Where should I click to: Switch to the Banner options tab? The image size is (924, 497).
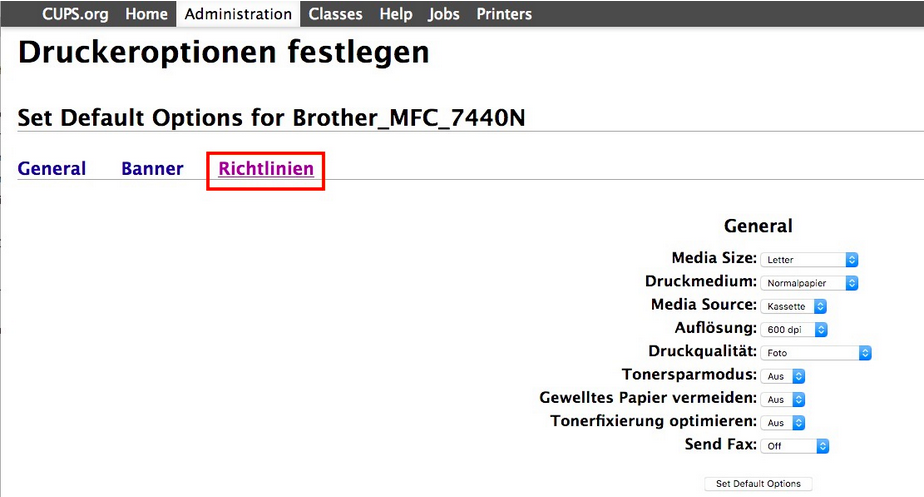click(x=152, y=169)
